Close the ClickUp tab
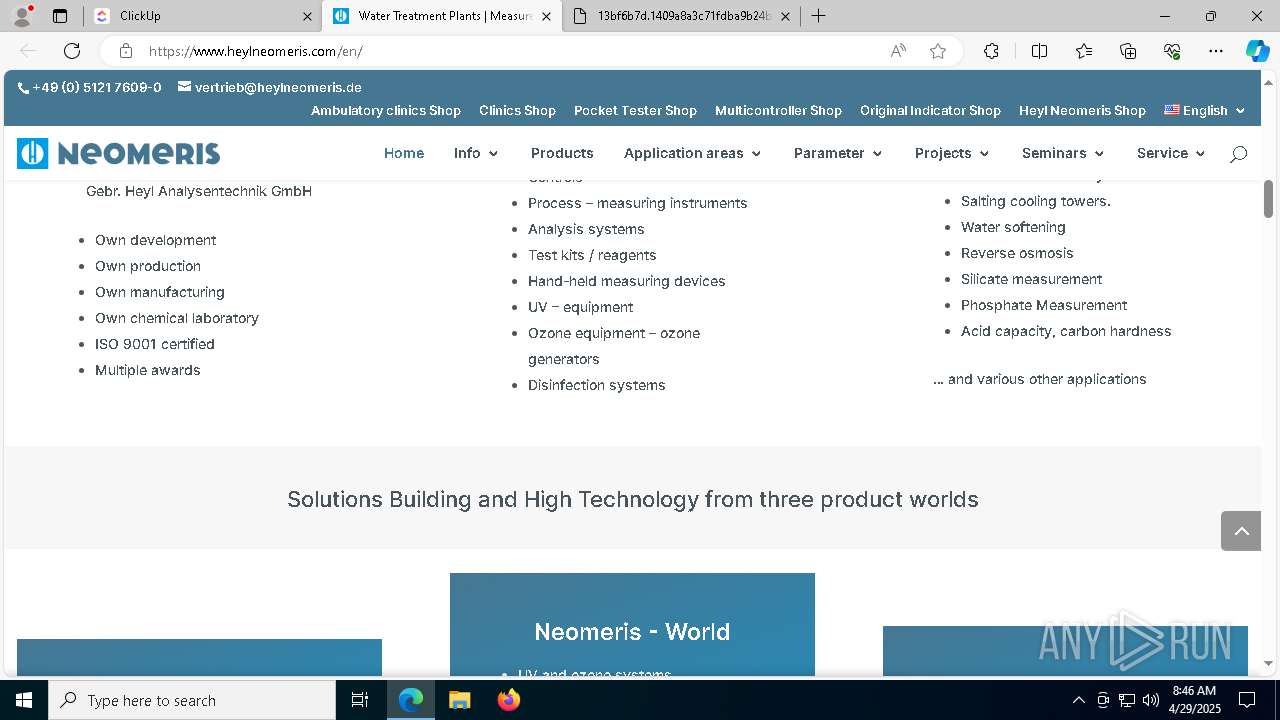The height and width of the screenshot is (720, 1280). coord(307,16)
